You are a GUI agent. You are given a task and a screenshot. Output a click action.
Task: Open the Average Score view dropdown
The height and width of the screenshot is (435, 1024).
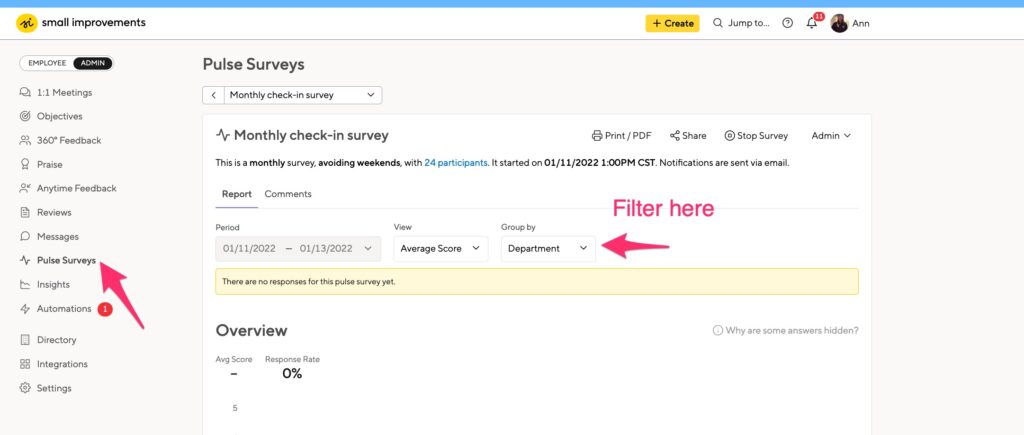441,249
